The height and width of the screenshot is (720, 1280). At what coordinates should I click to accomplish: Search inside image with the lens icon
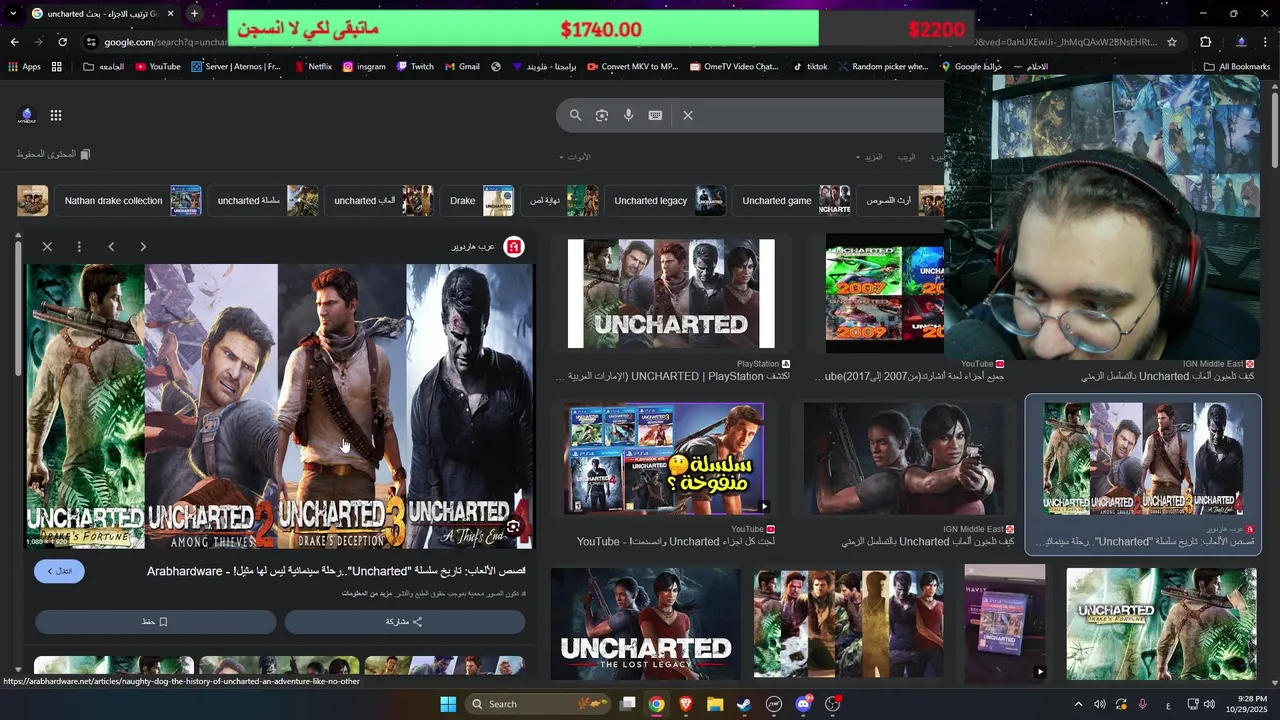tap(513, 526)
